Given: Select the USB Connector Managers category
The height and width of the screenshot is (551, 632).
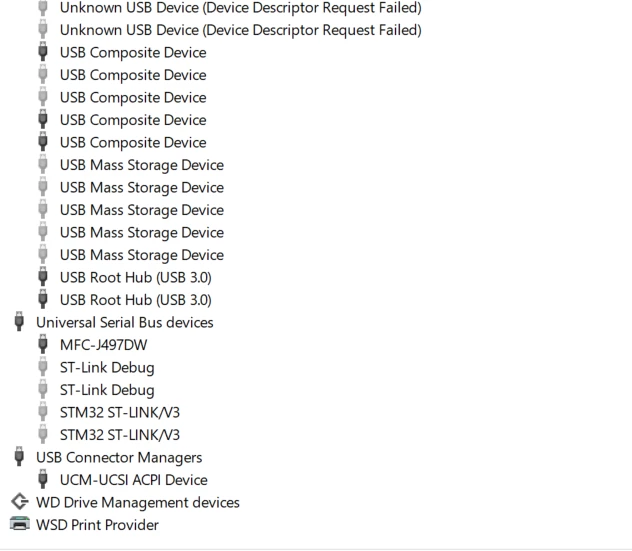Looking at the screenshot, I should coord(119,457).
